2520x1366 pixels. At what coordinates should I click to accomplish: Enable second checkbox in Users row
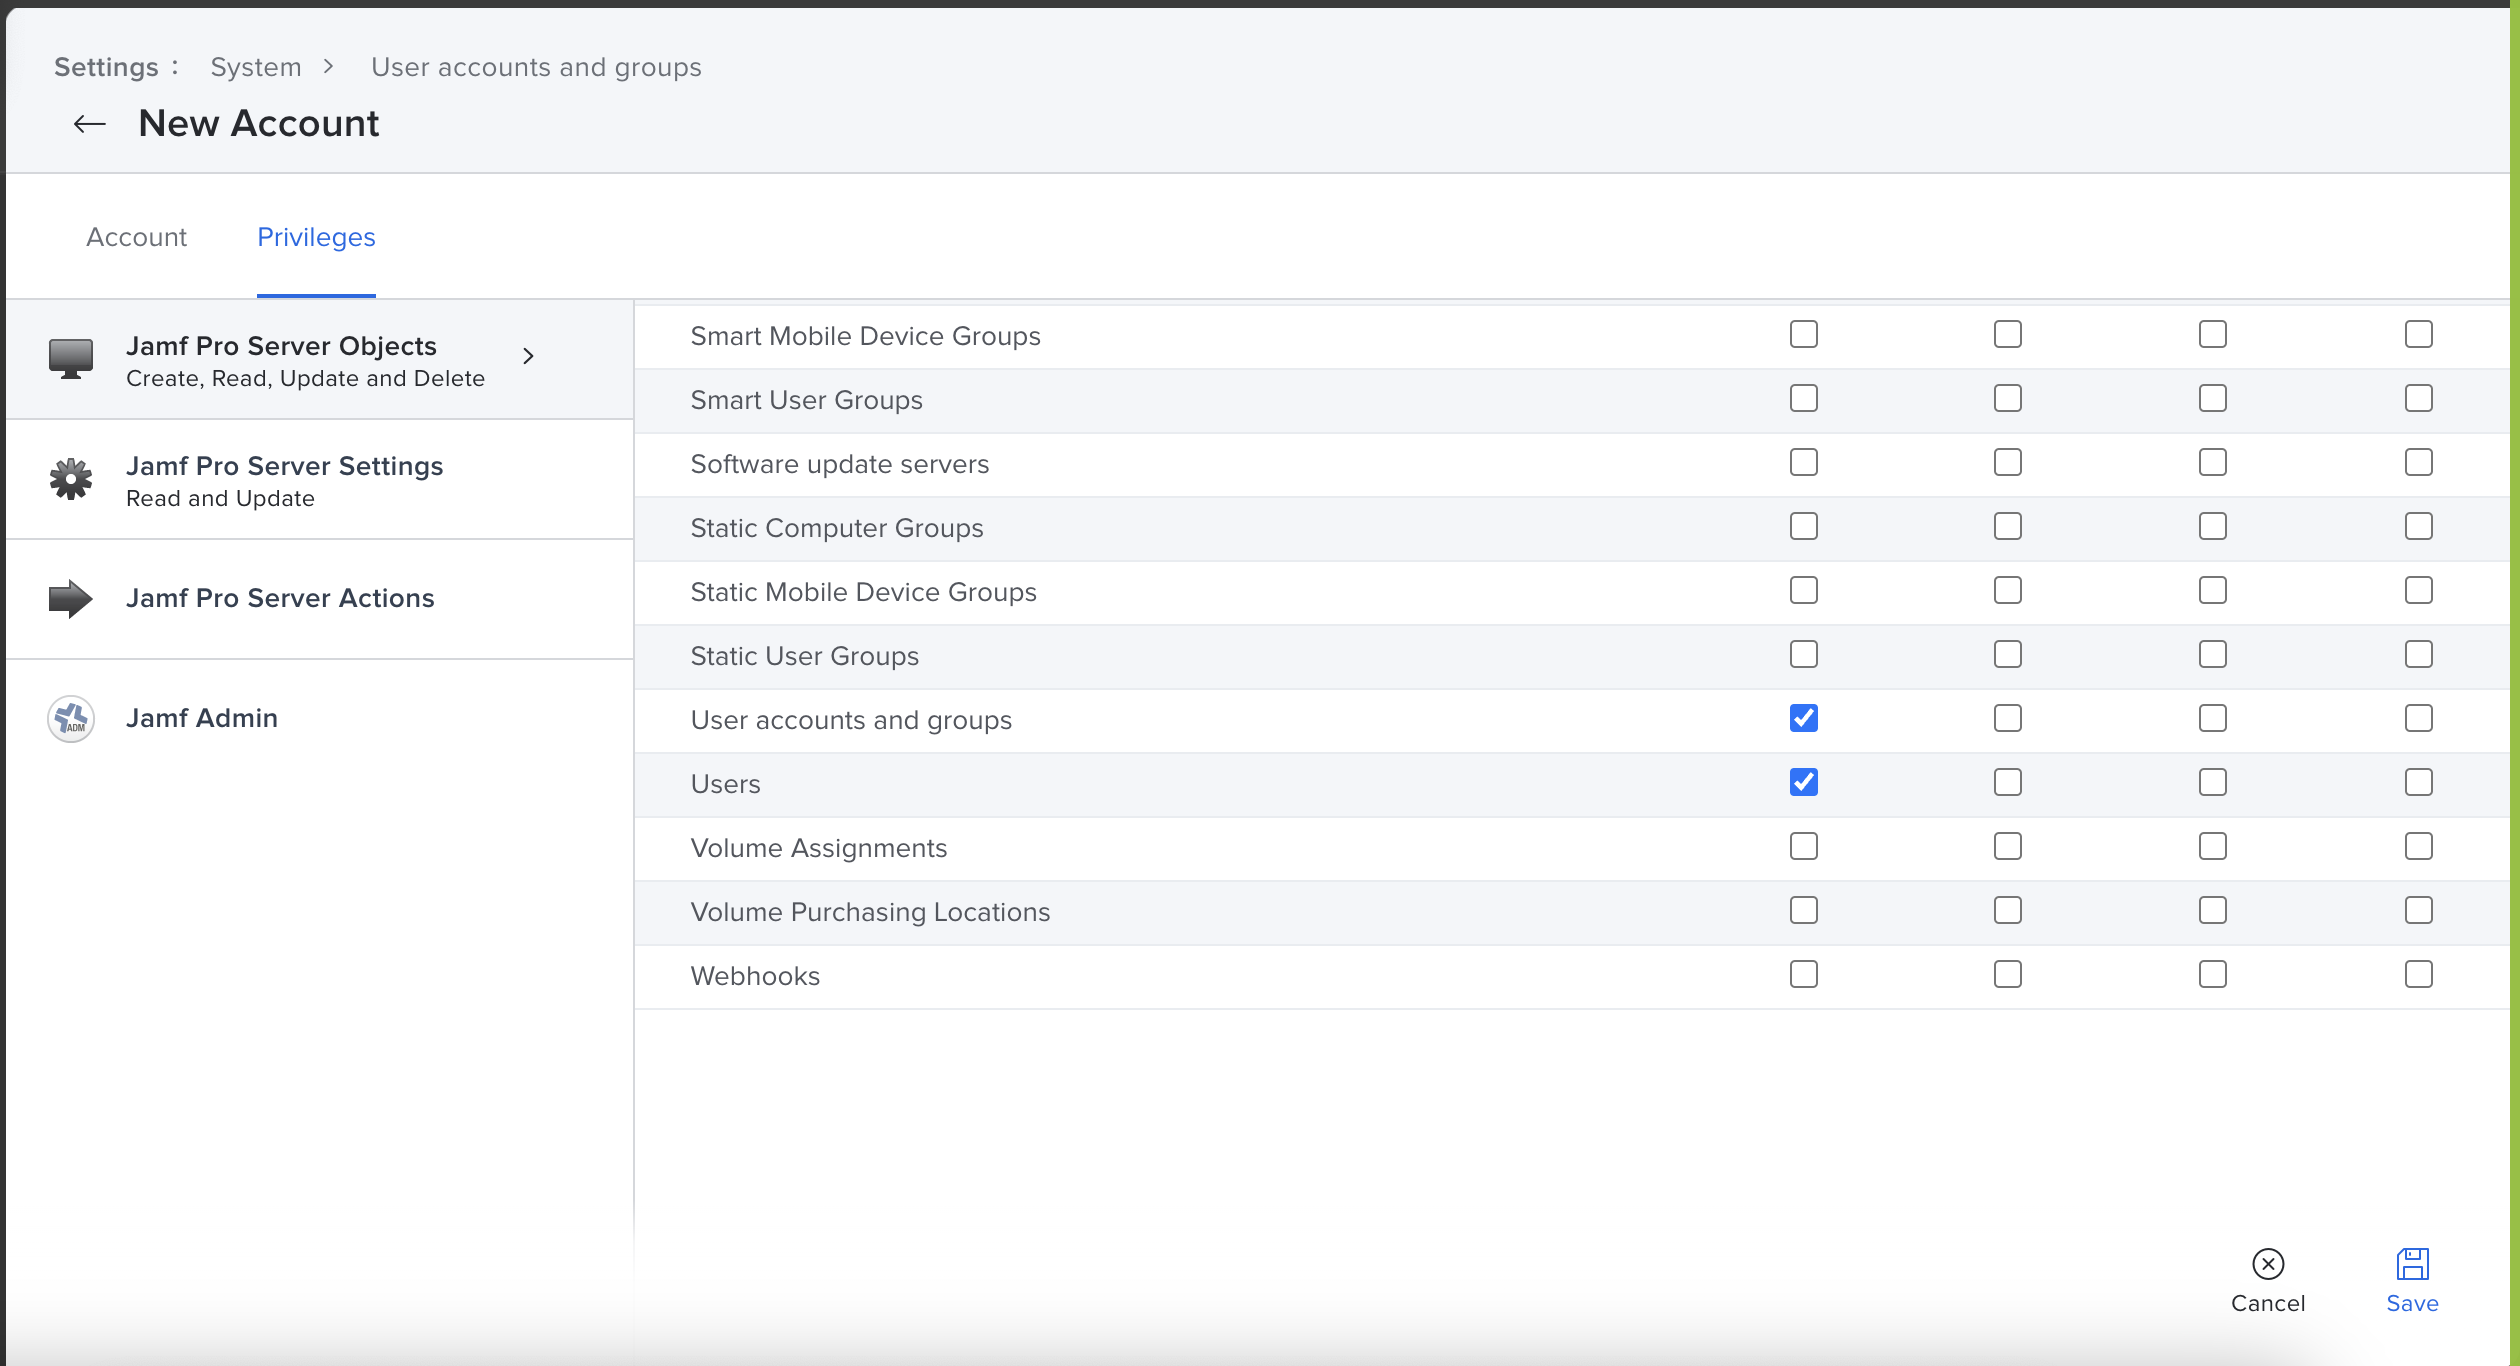2008,782
